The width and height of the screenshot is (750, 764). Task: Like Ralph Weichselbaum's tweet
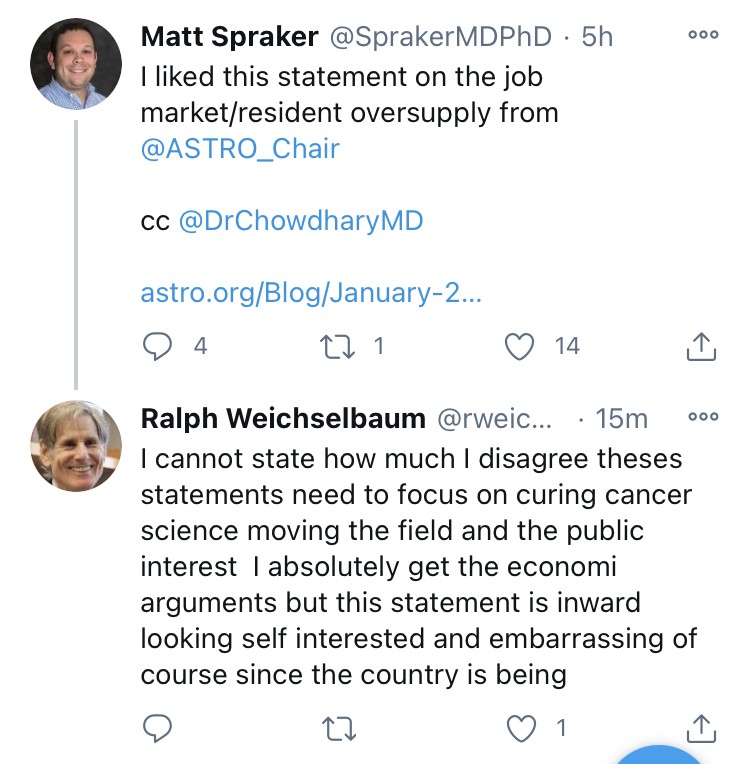coord(522,729)
